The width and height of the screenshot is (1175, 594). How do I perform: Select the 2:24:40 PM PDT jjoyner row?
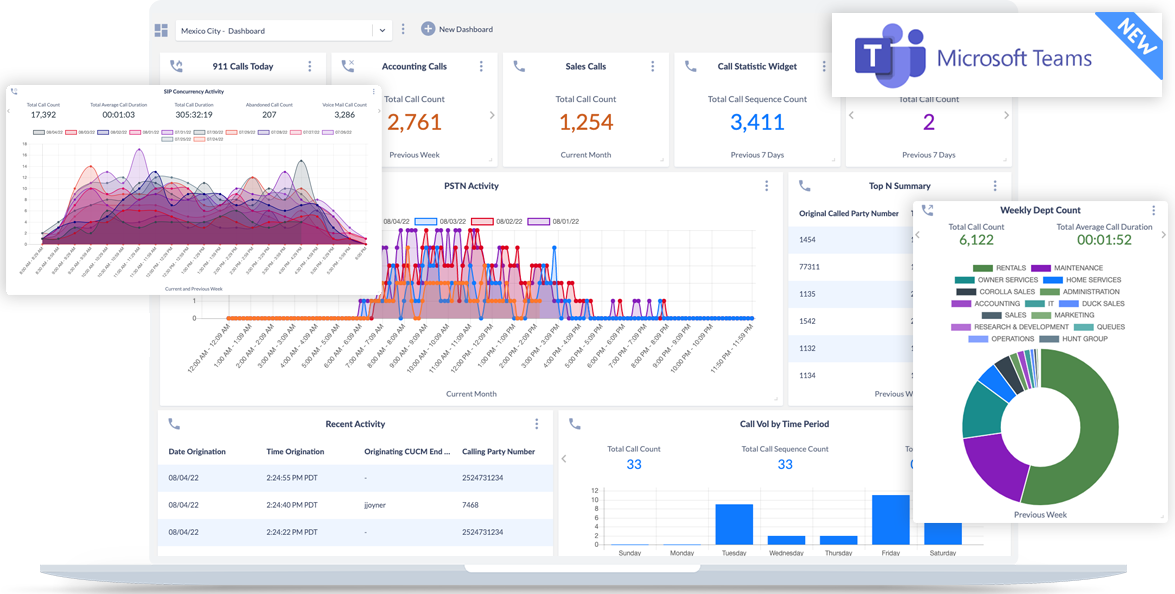pyautogui.click(x=355, y=506)
